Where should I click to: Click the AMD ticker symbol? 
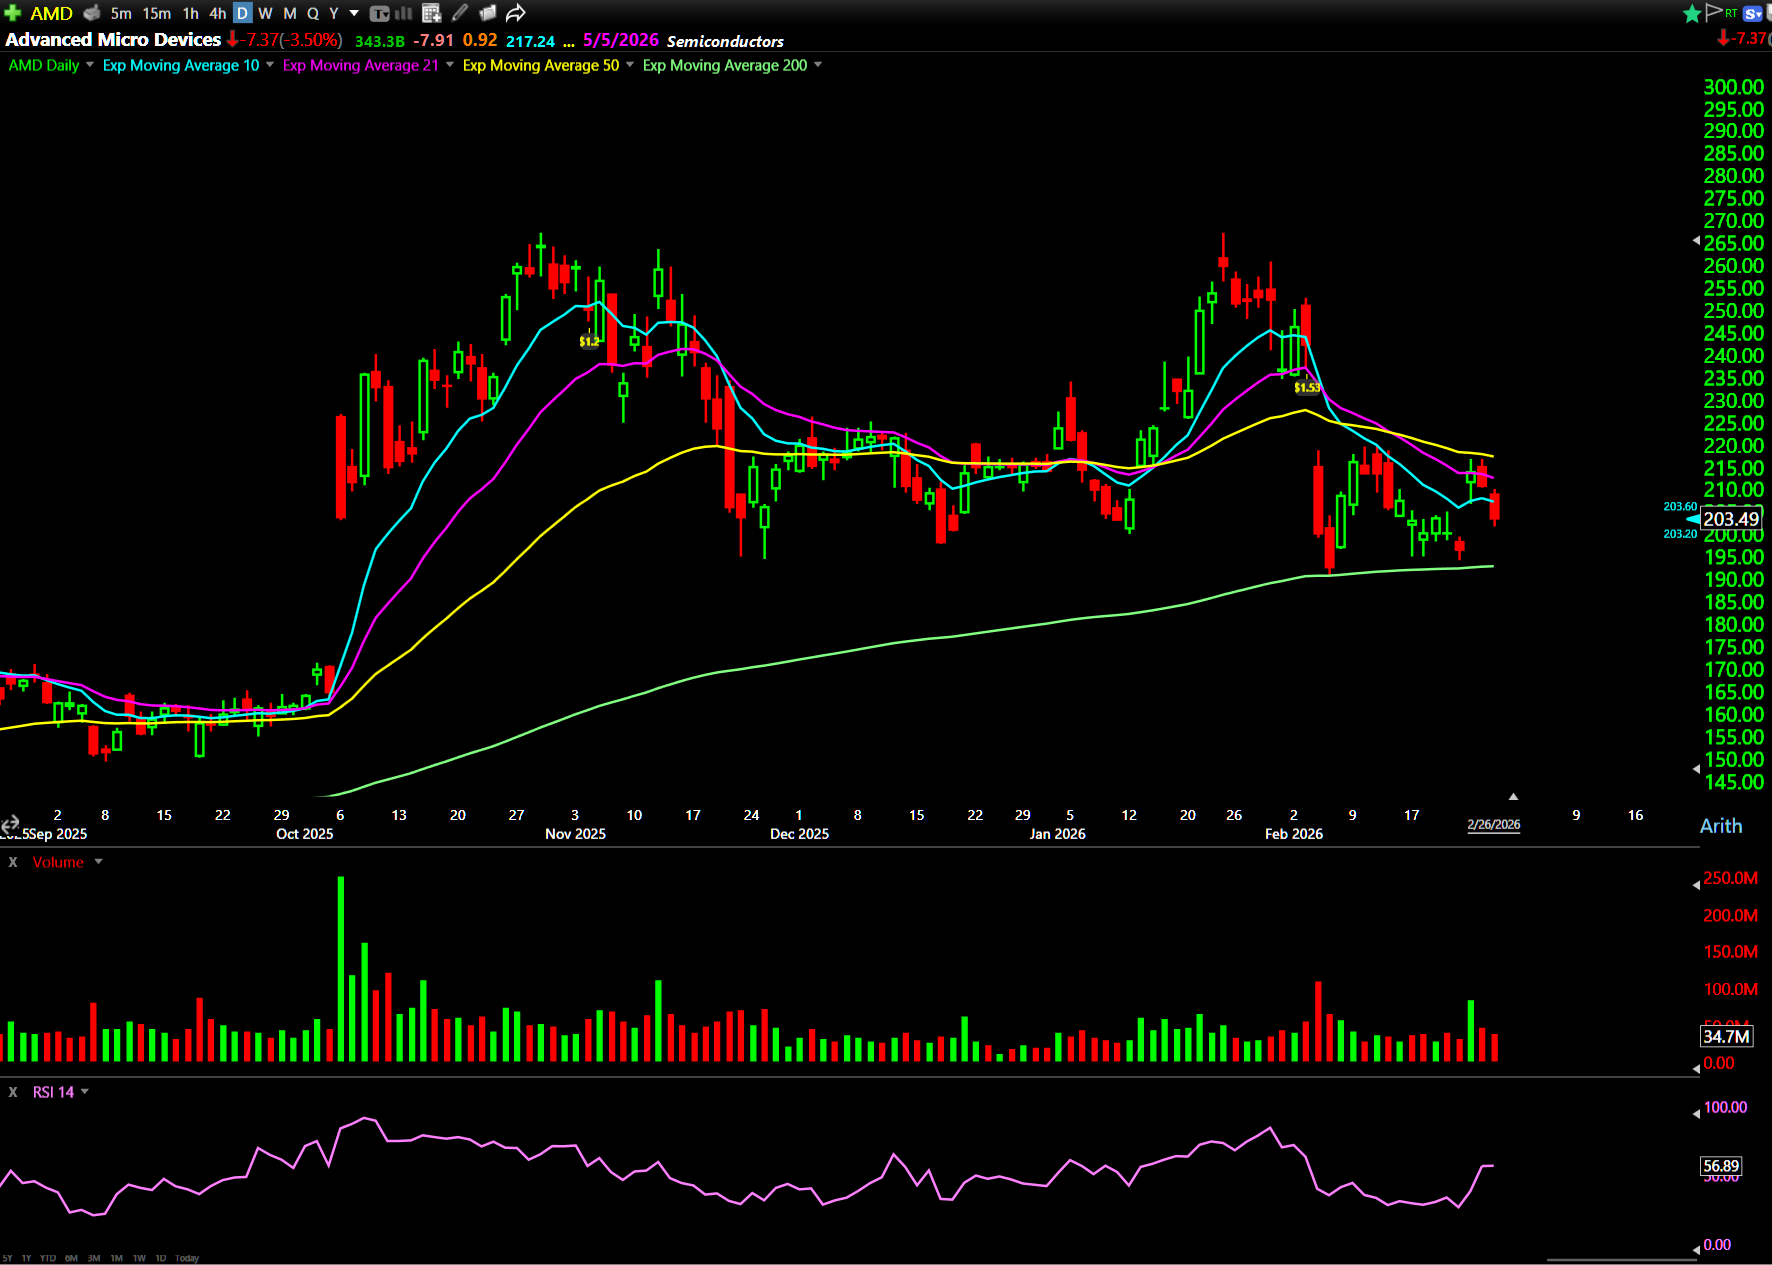tap(51, 13)
